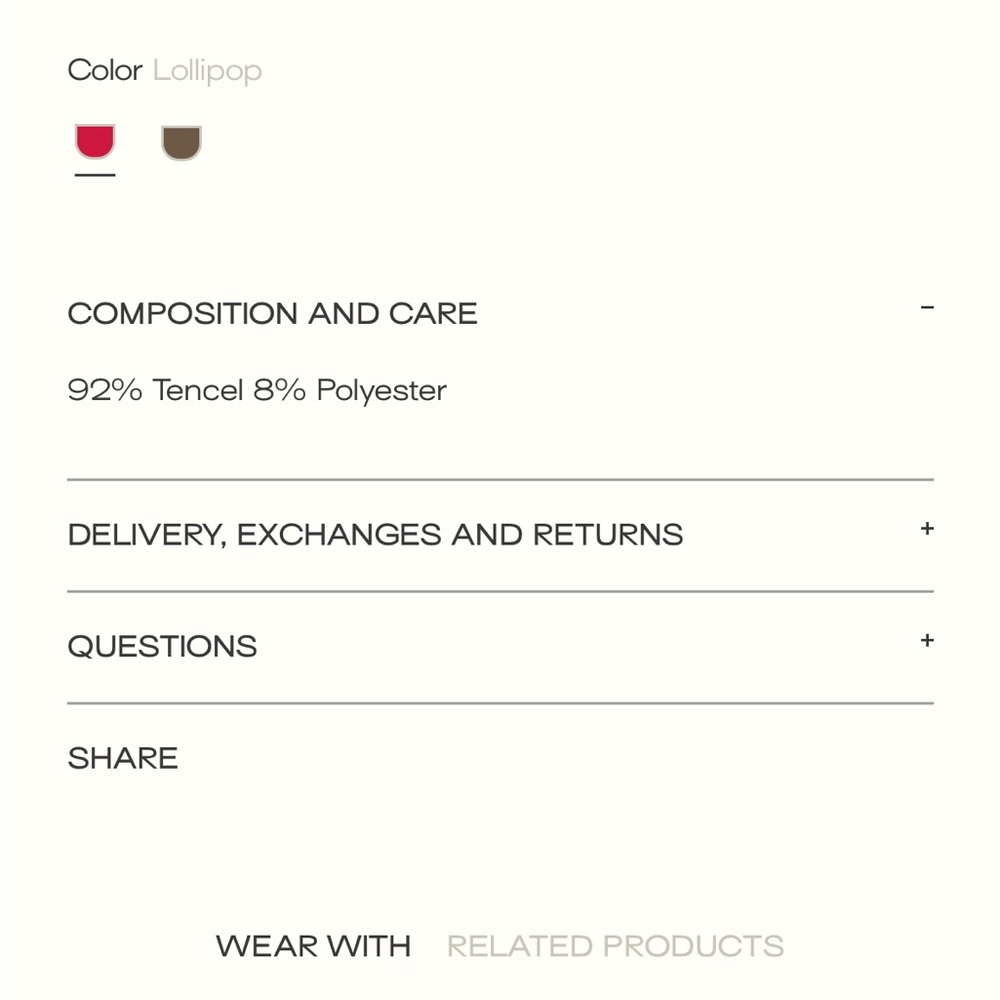Expand the Questions section plus icon
The height and width of the screenshot is (1000, 1000).
(x=927, y=640)
